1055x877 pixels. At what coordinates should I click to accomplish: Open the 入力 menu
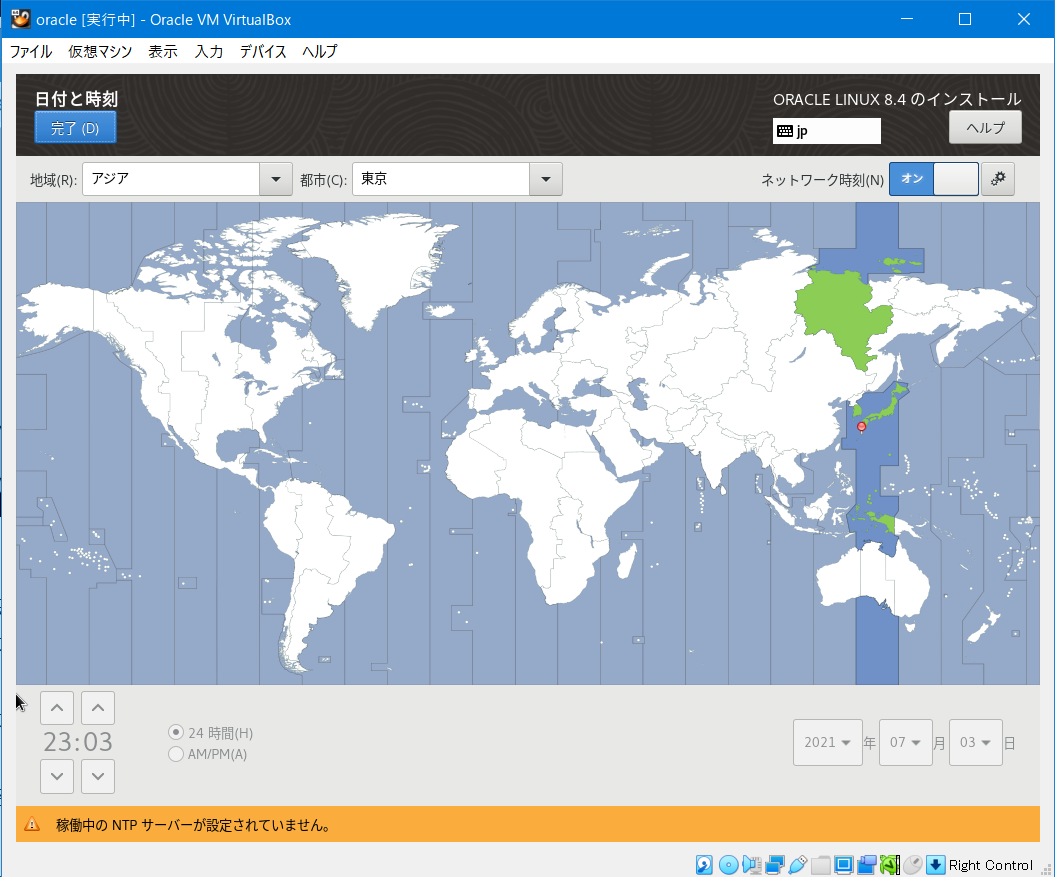pos(209,52)
